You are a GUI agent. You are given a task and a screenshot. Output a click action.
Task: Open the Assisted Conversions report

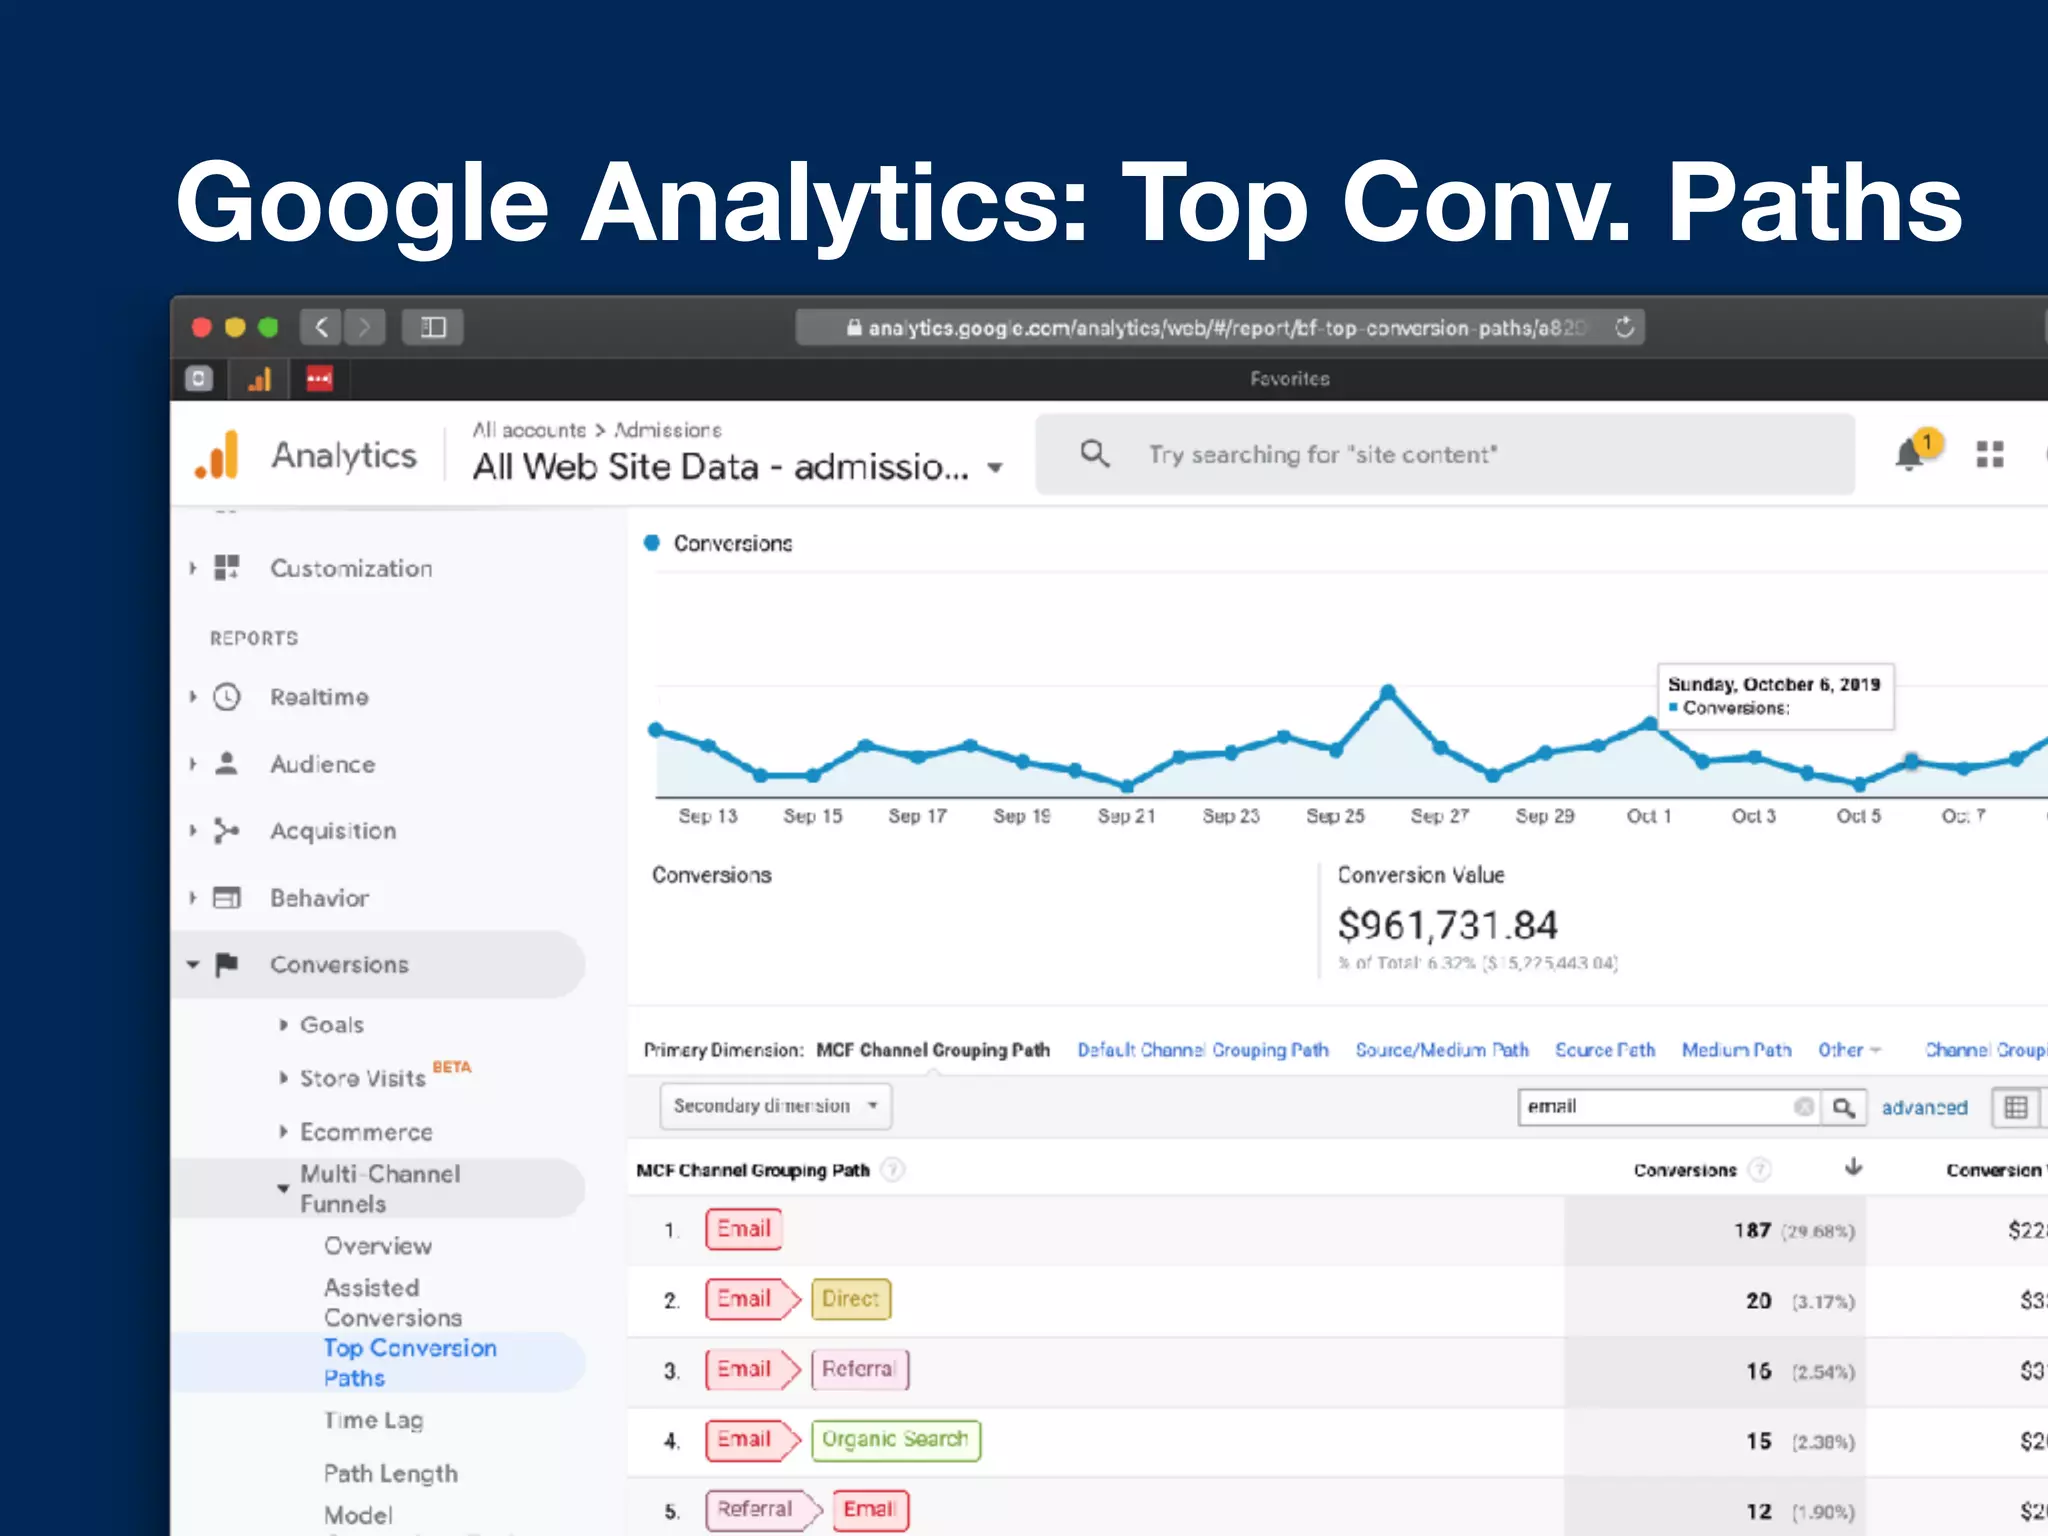391,1302
